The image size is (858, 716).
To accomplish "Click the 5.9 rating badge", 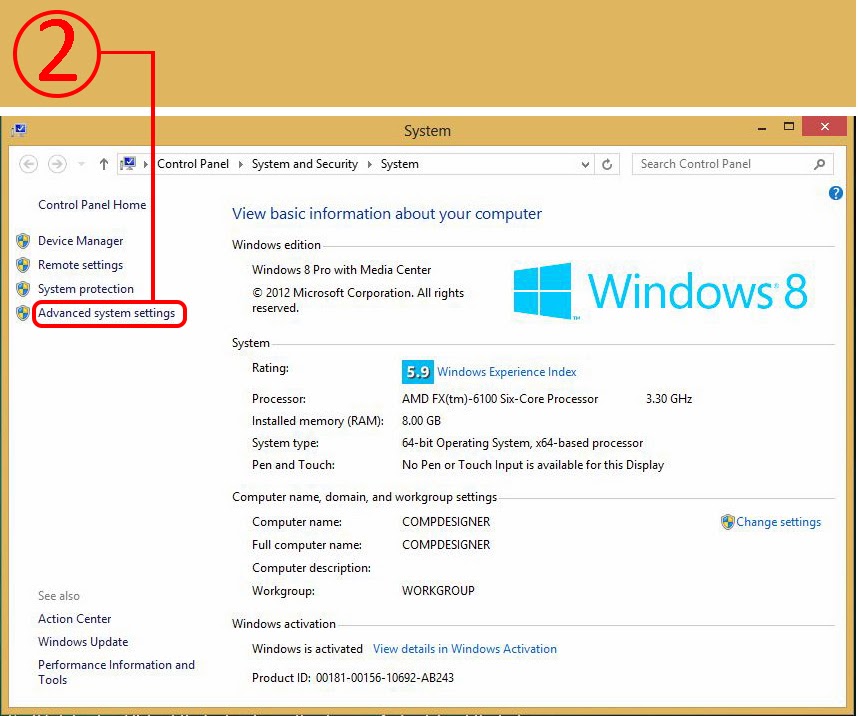I will [418, 372].
